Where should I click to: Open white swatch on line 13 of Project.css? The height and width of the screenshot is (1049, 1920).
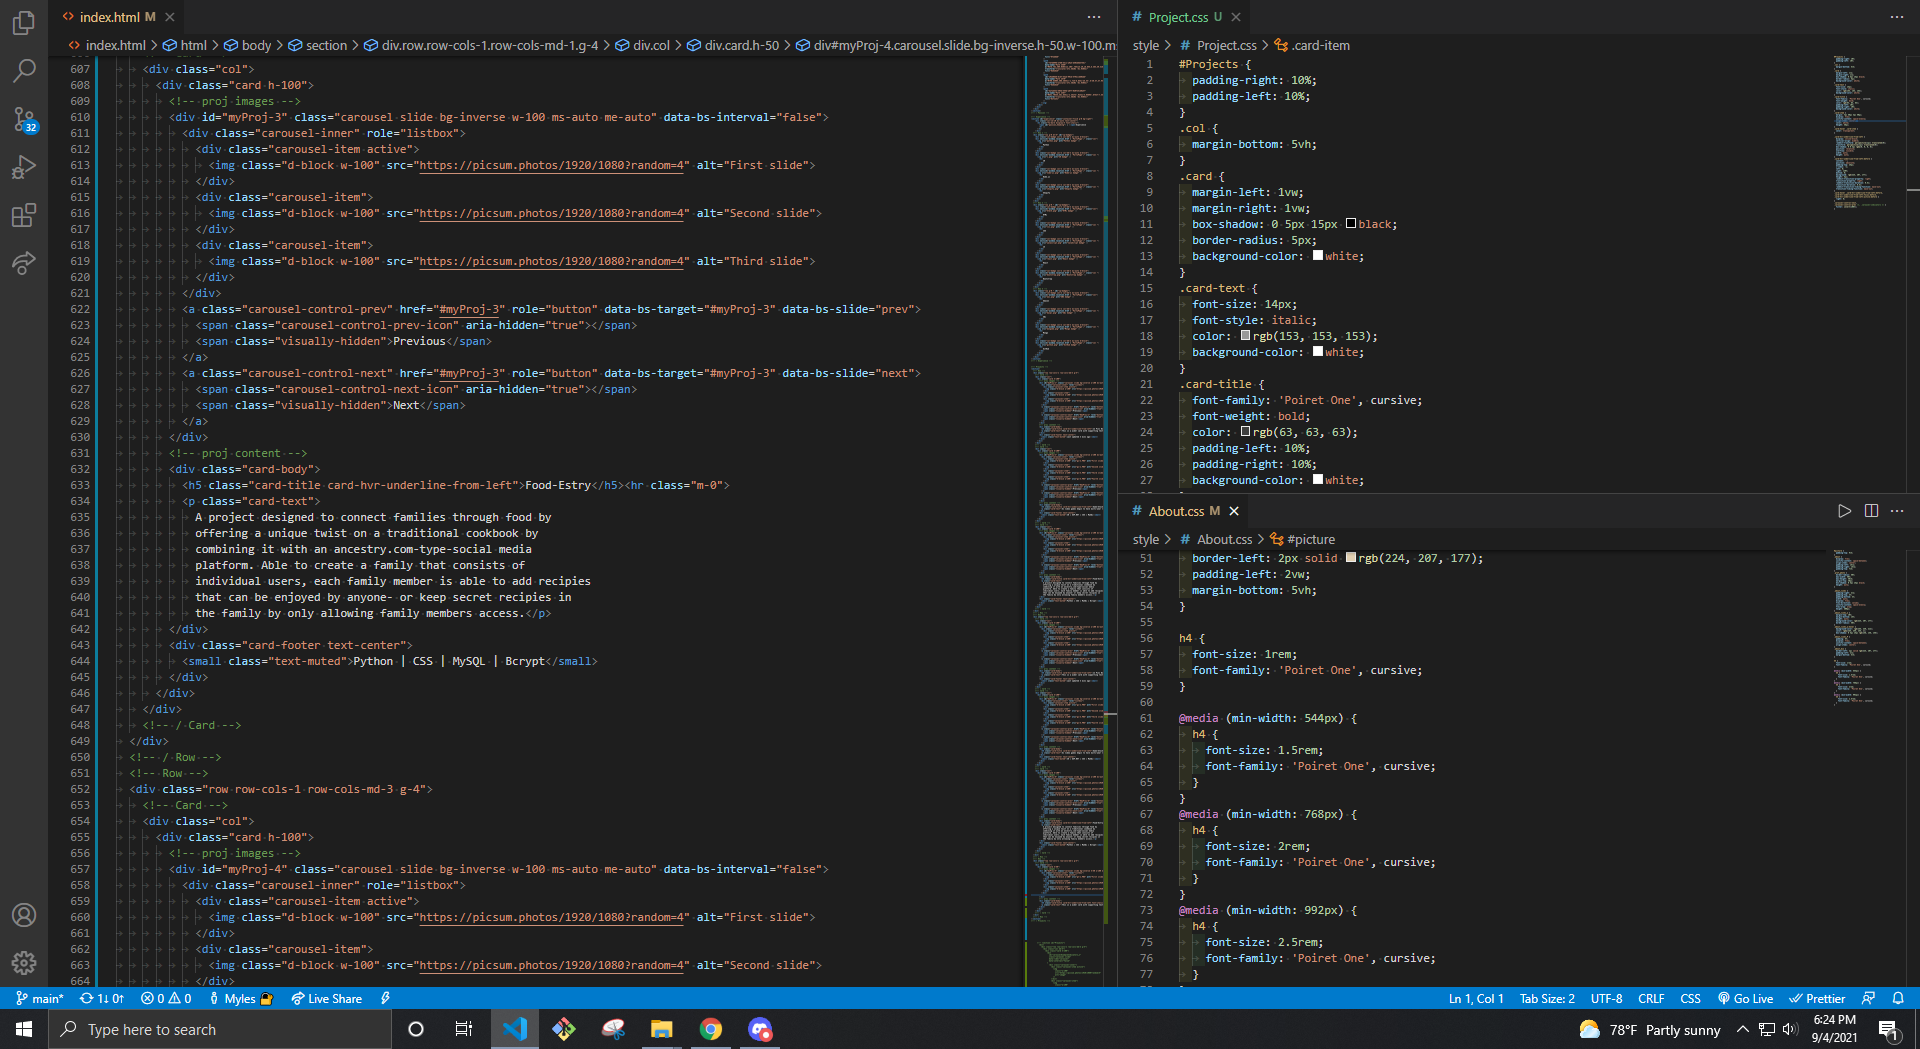click(x=1318, y=256)
